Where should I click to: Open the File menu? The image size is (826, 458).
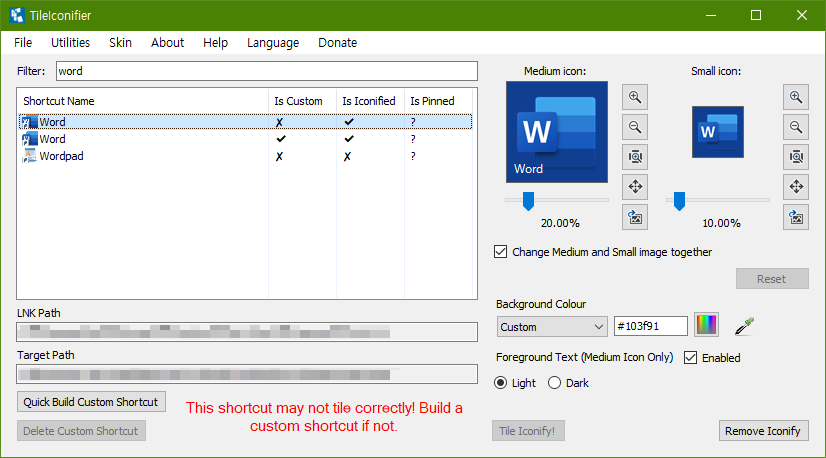[23, 43]
